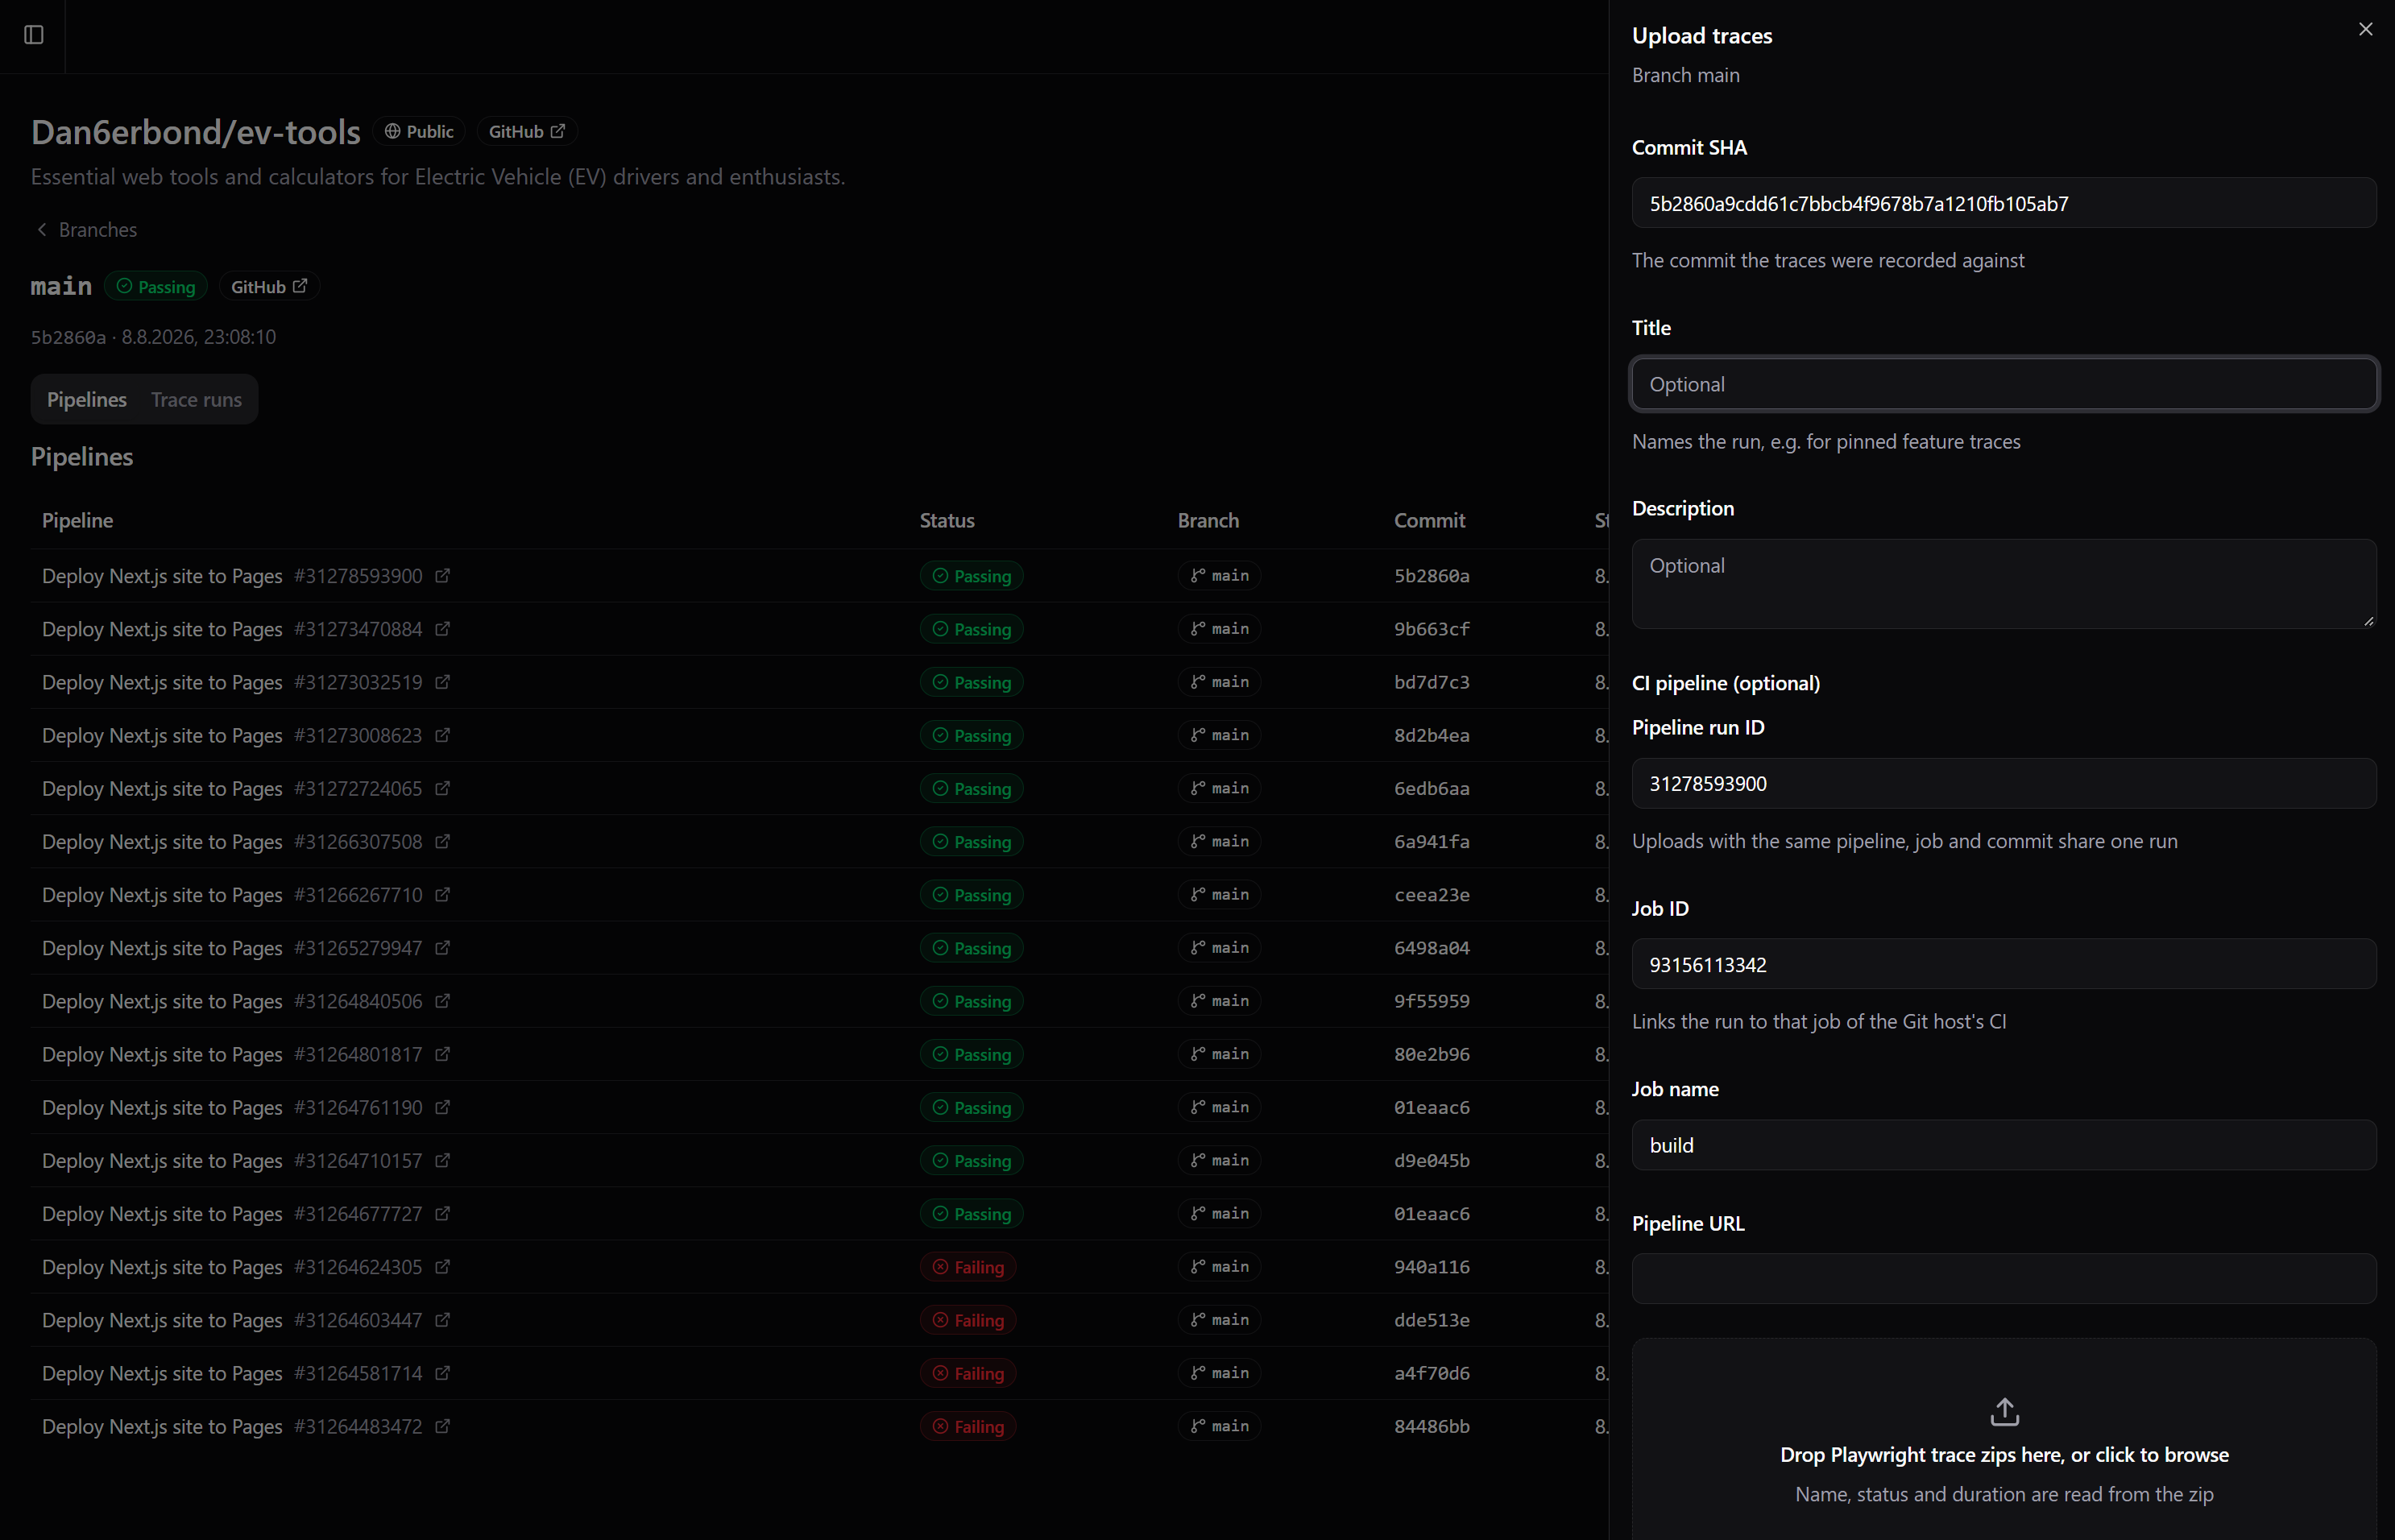Open external link for pipeline #31266307508
Screen dimensions: 2395x1540
[x=443, y=842]
